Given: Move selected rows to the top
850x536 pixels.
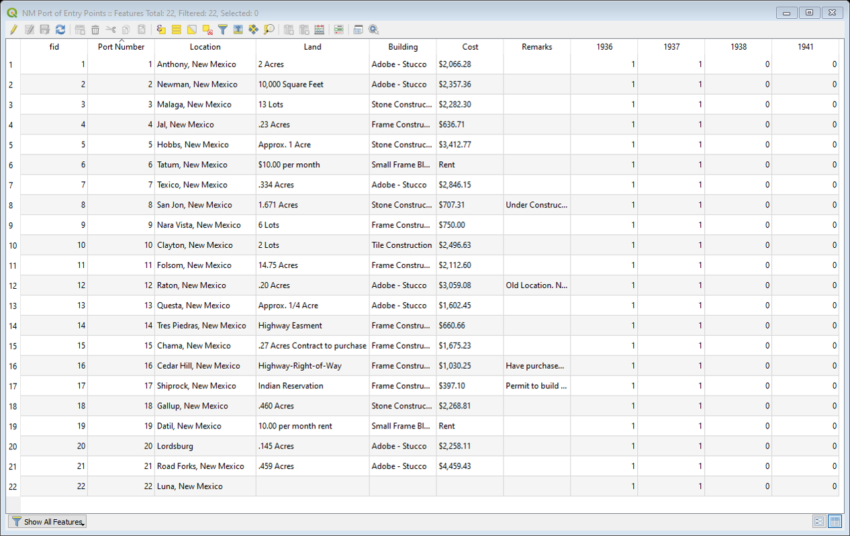Looking at the screenshot, I should coord(238,30).
